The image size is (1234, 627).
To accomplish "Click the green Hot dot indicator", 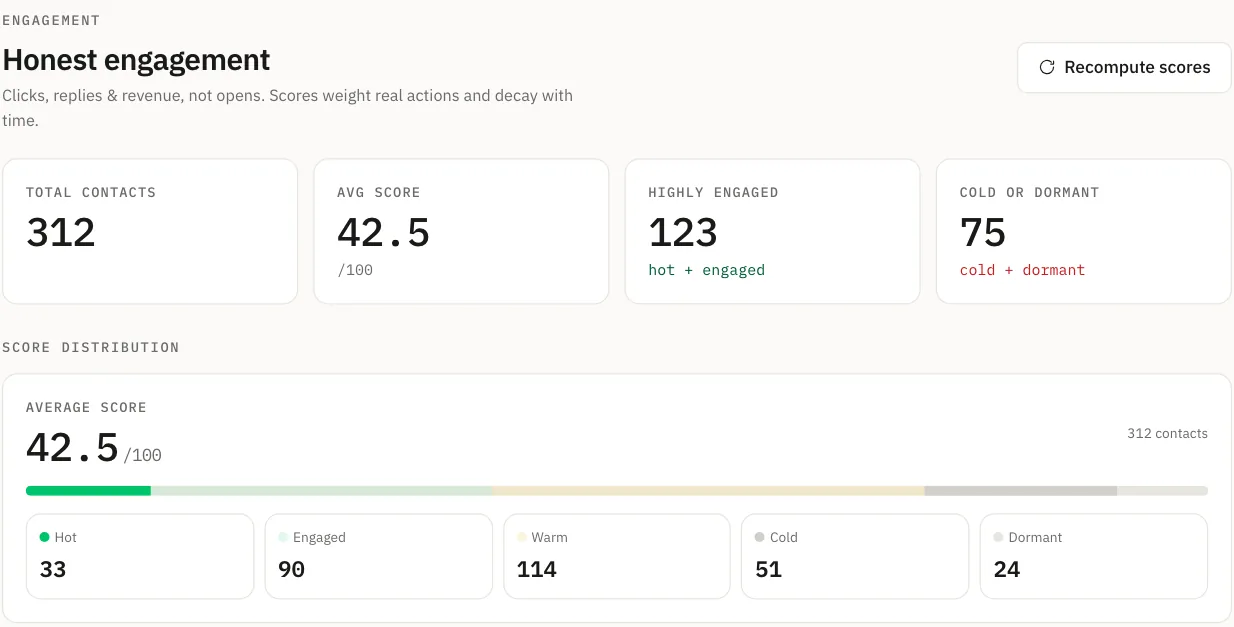I will click(44, 537).
